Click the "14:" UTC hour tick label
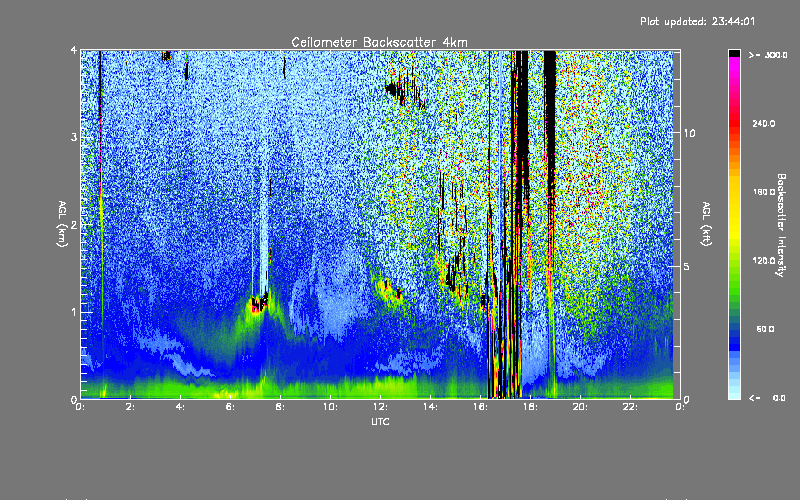The image size is (800, 500). (430, 407)
